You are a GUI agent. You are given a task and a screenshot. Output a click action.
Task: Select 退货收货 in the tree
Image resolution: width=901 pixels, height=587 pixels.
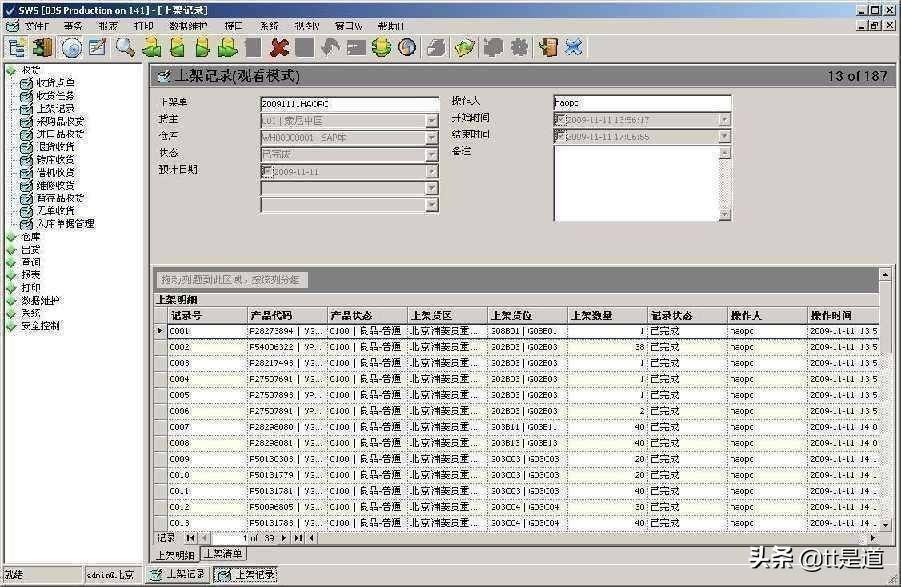tap(55, 146)
